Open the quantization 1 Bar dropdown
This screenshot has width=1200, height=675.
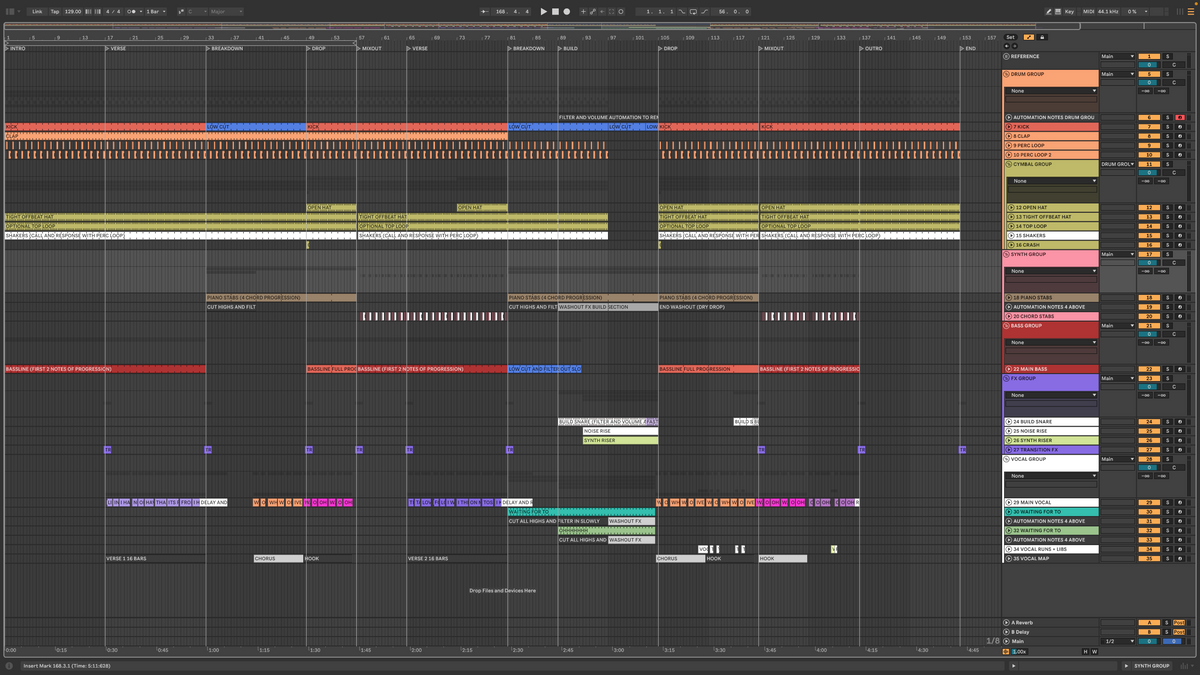click(155, 11)
